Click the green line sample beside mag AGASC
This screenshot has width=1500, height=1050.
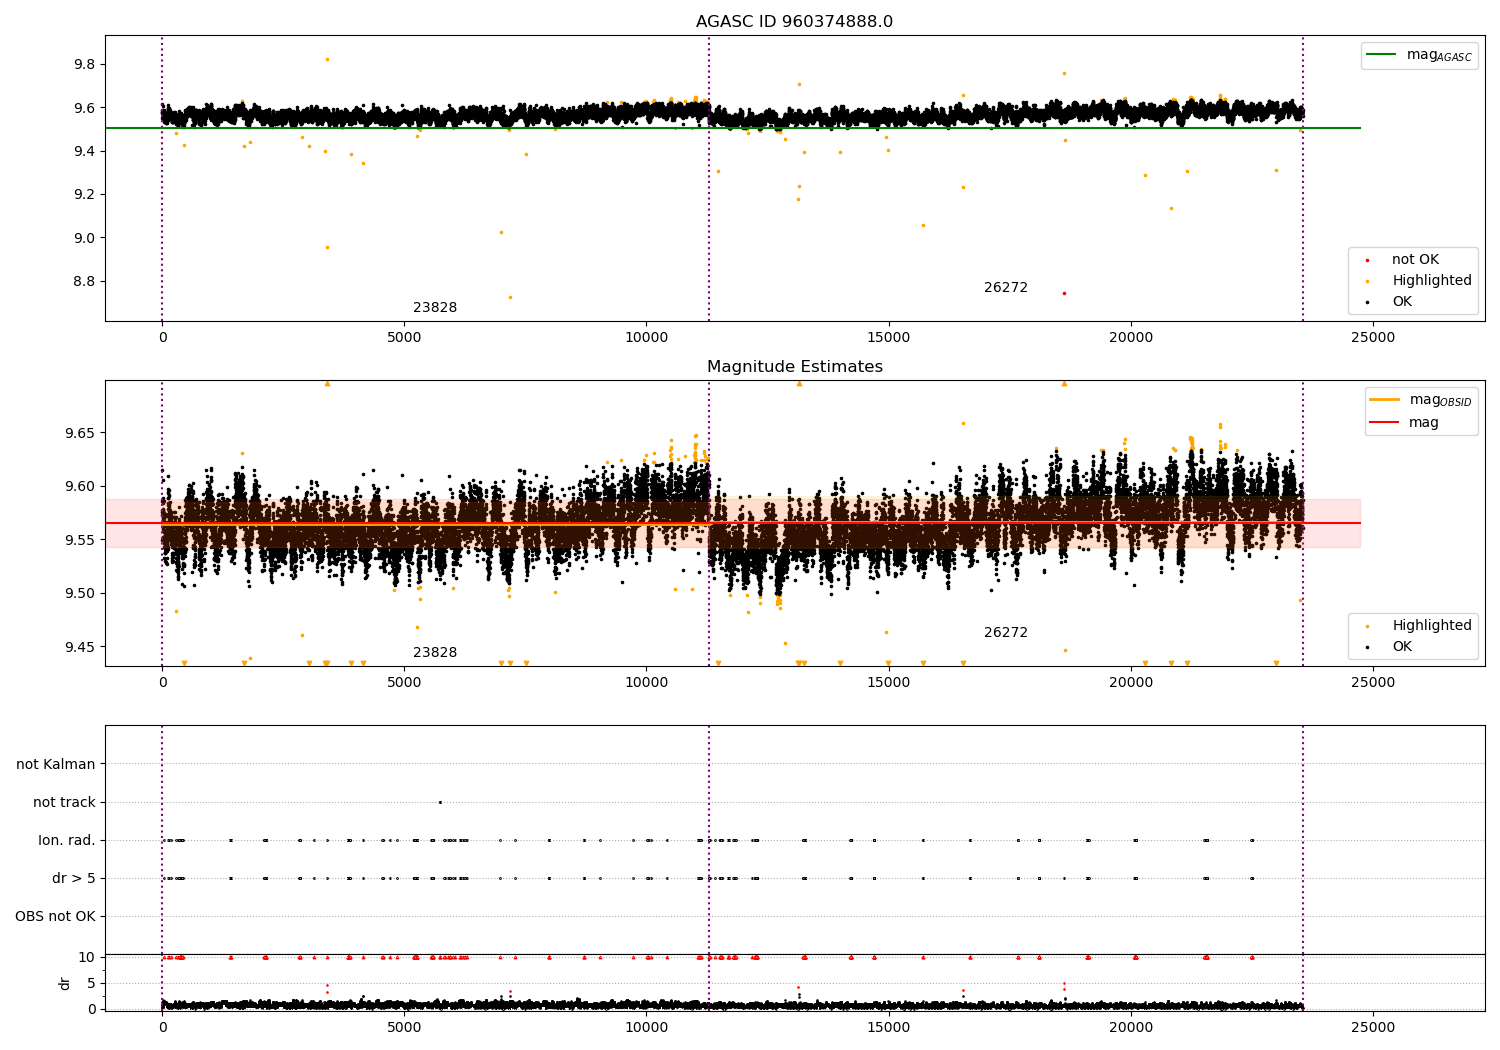[x=1382, y=55]
